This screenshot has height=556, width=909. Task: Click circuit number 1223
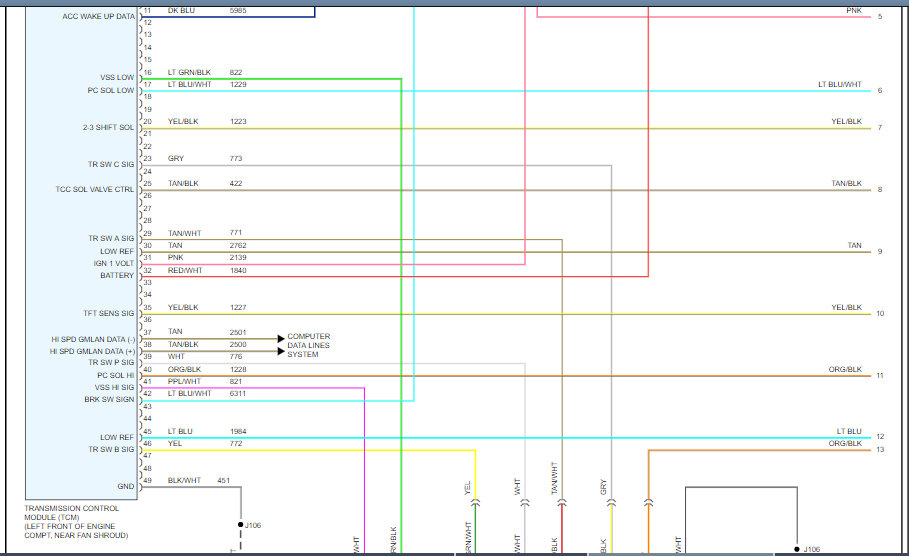click(238, 122)
